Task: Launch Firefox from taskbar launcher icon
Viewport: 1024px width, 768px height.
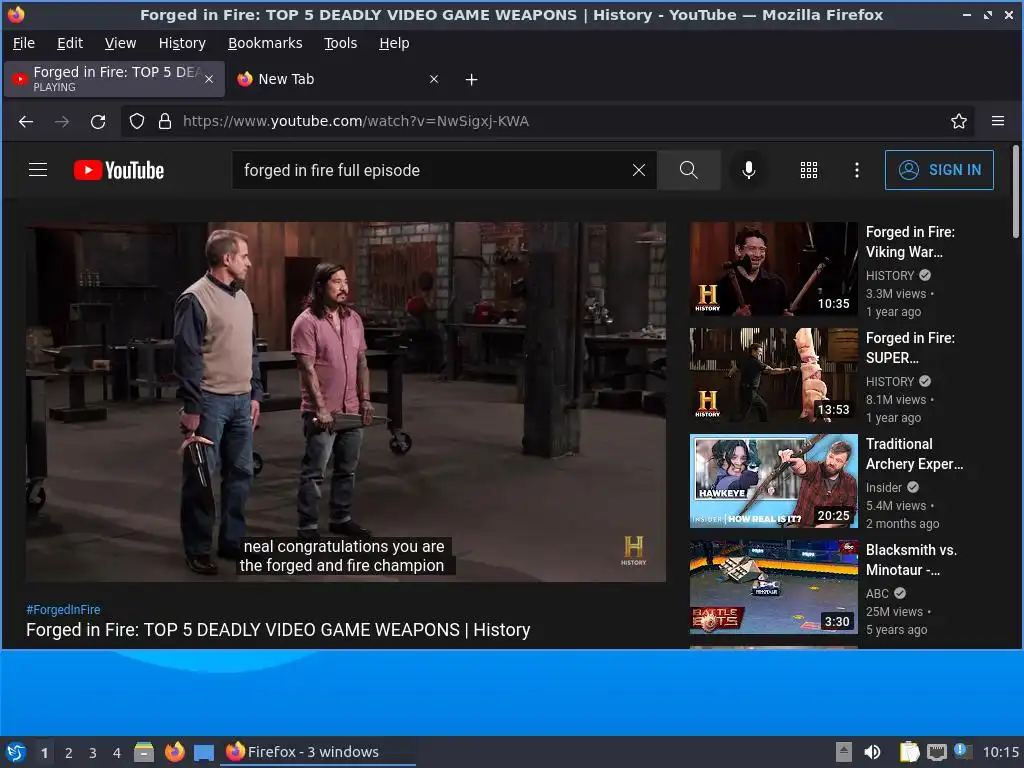Action: pyautogui.click(x=174, y=752)
